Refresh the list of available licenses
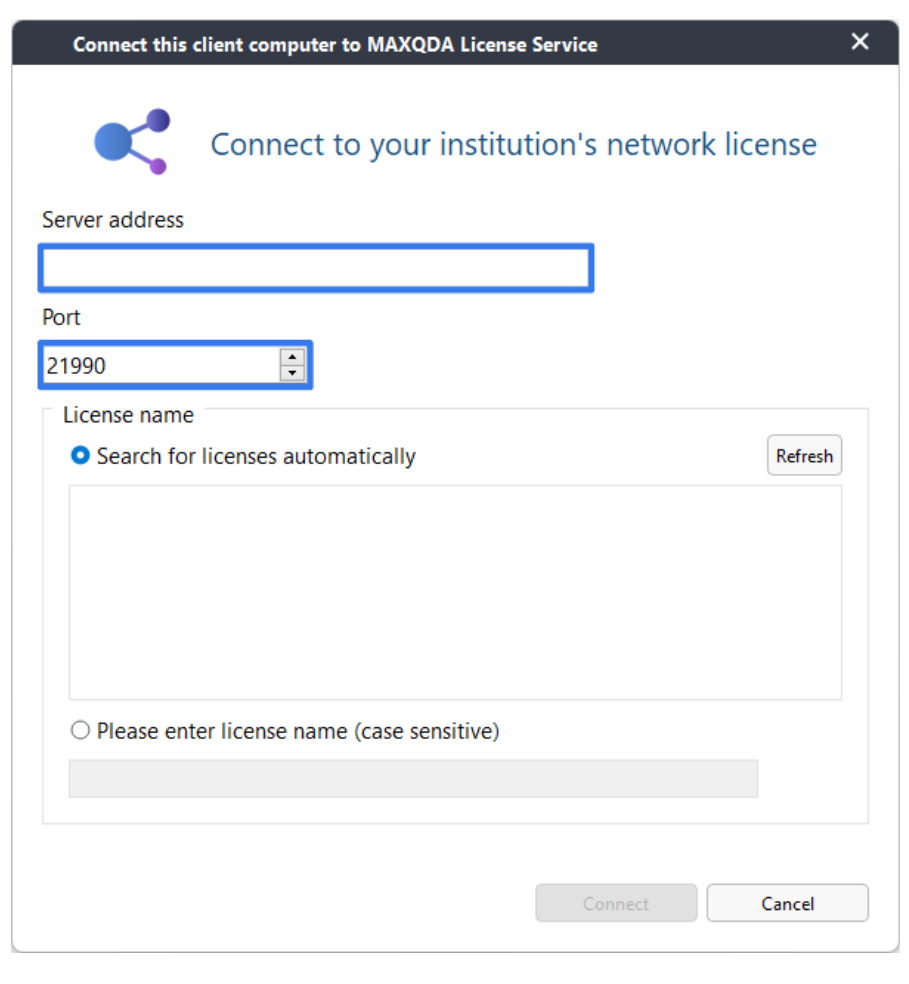 804,456
